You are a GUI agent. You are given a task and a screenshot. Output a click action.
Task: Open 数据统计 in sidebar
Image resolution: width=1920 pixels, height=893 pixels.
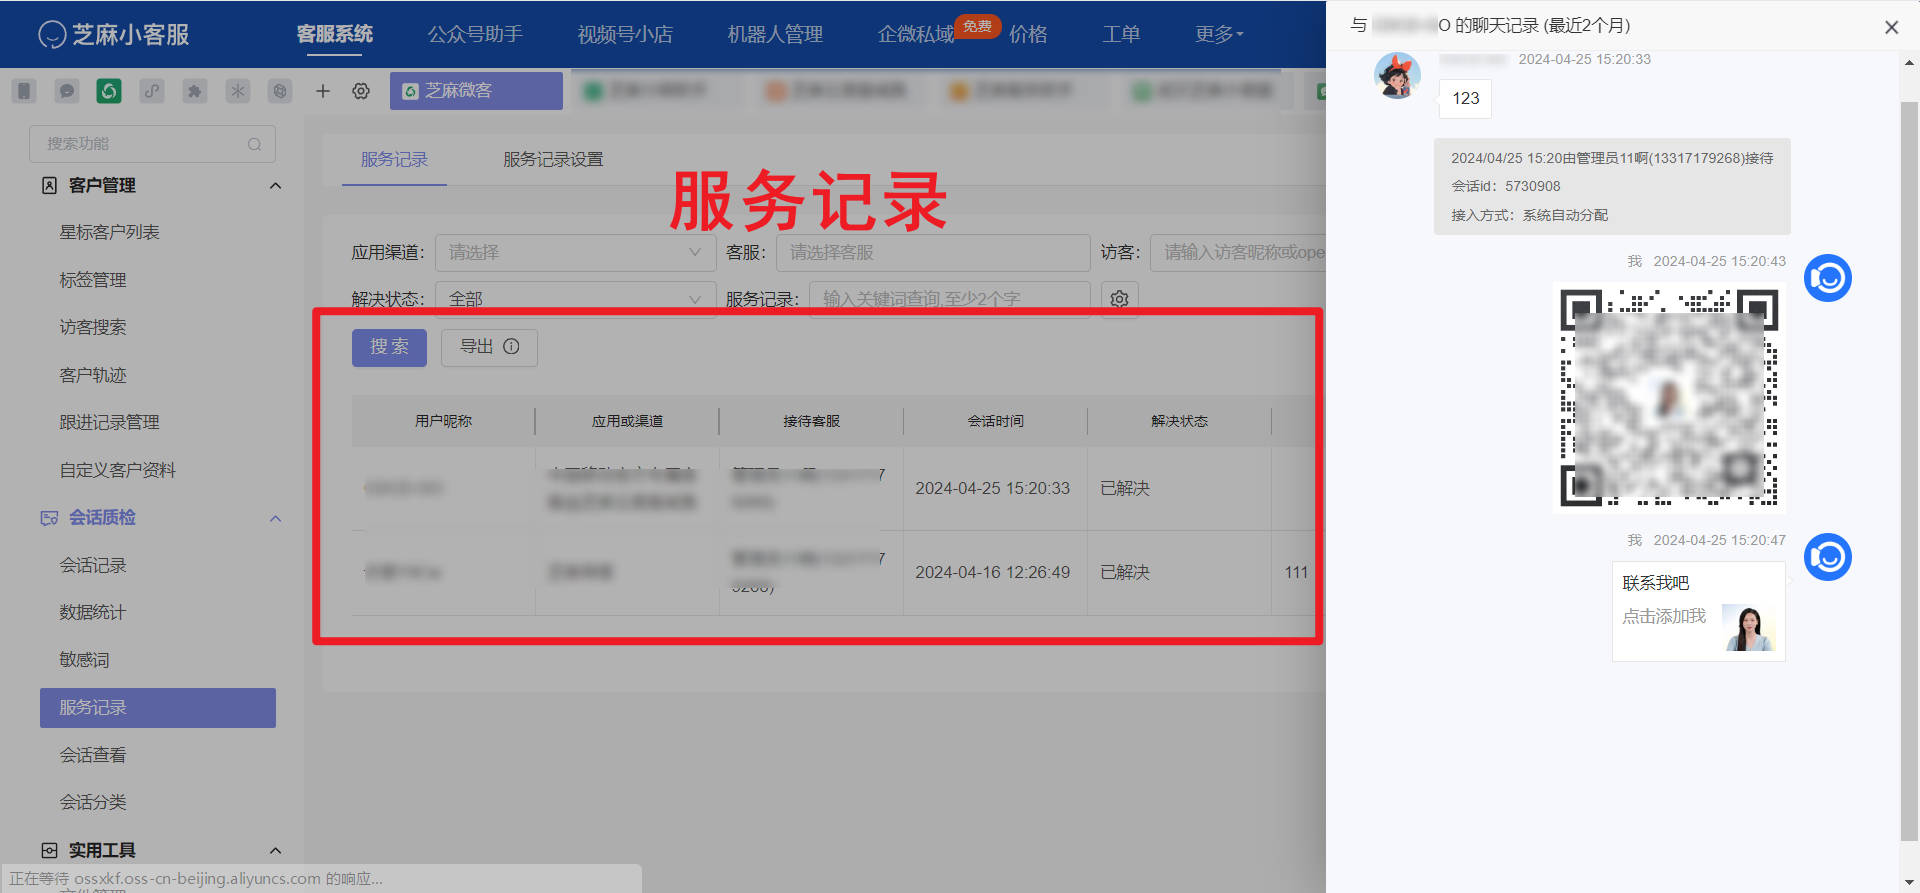[x=93, y=612]
